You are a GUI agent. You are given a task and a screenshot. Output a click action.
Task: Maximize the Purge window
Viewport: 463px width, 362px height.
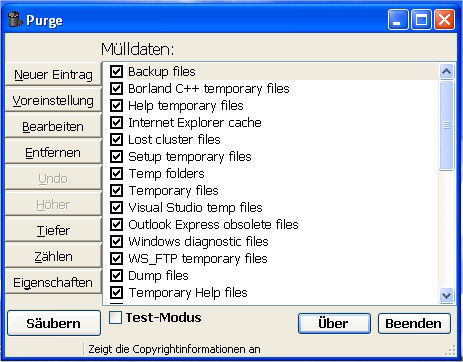[421, 20]
